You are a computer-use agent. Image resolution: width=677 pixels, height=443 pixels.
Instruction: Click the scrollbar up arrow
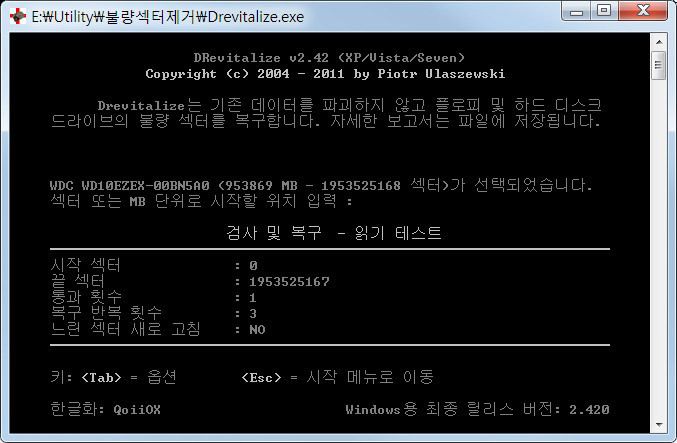658,42
